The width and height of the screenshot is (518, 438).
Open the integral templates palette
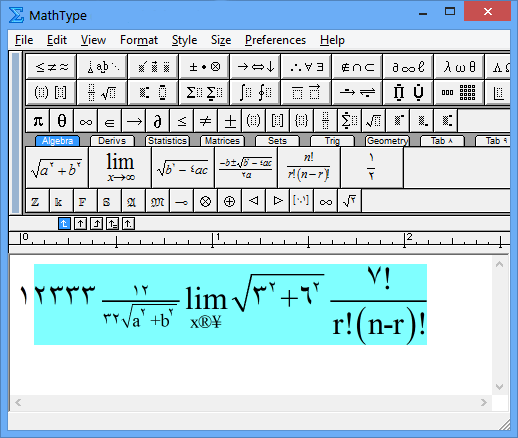click(x=255, y=92)
